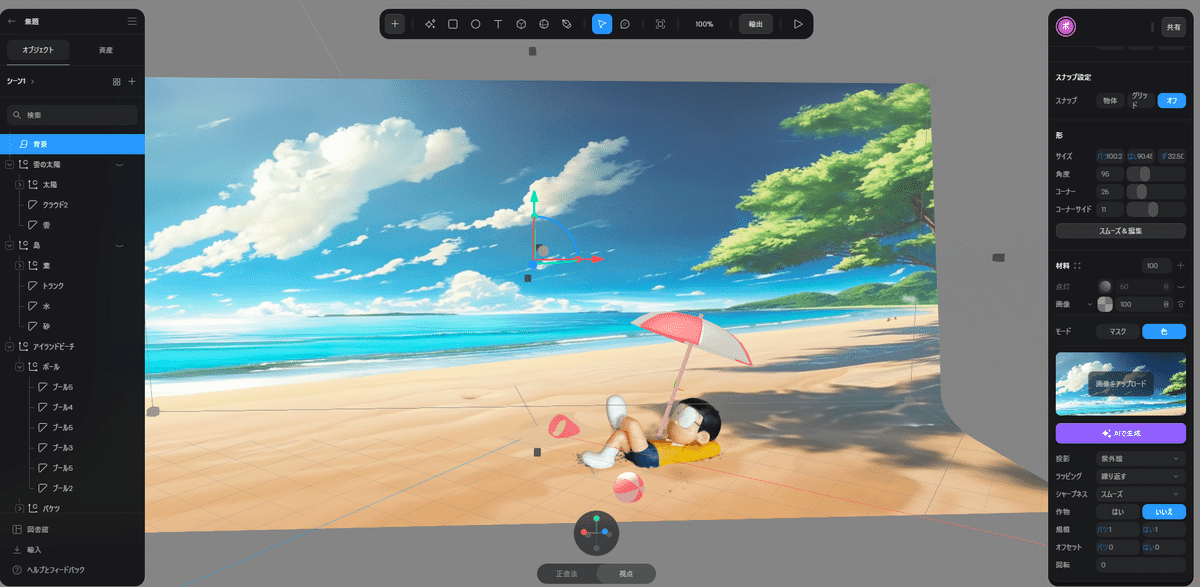Toggle visibility of 点灯 material layer

1180,285
